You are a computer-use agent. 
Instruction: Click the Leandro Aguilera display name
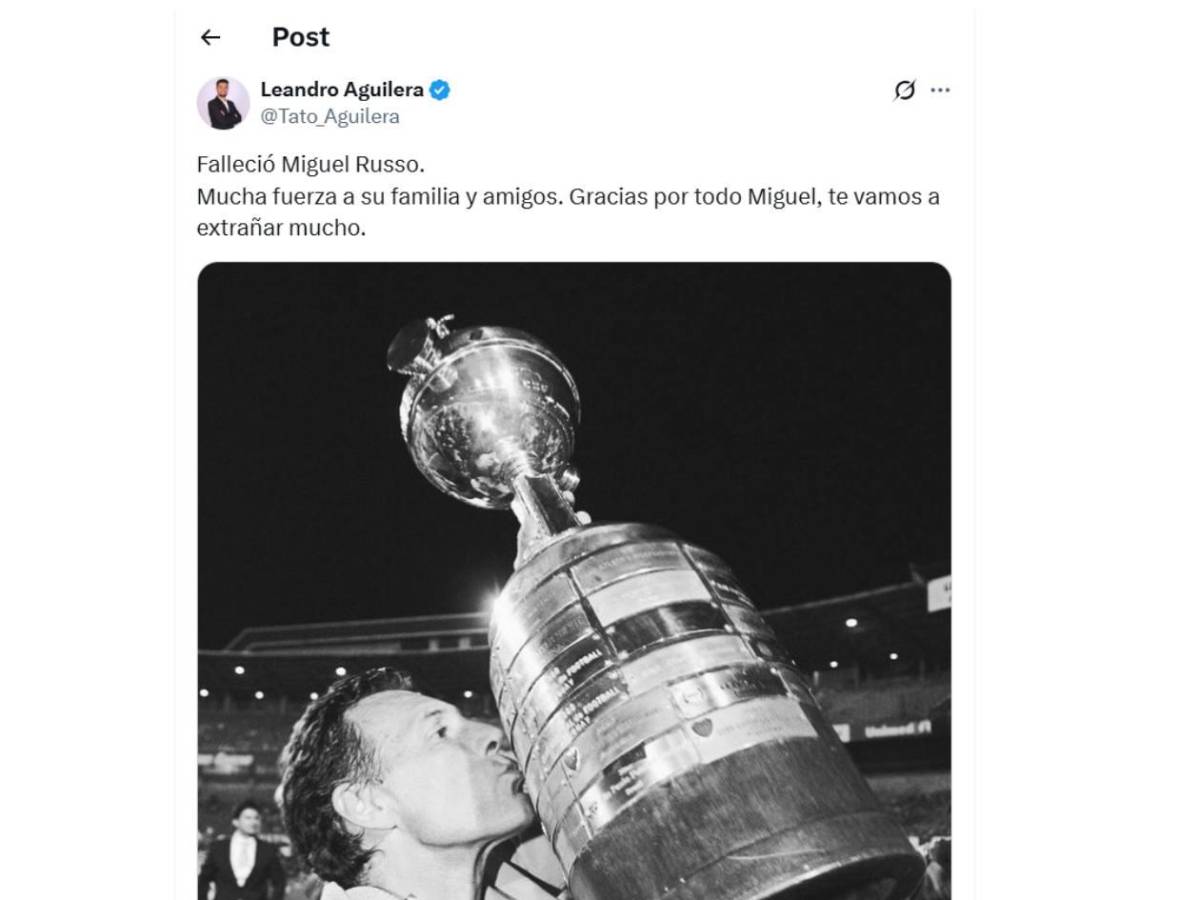(x=340, y=89)
